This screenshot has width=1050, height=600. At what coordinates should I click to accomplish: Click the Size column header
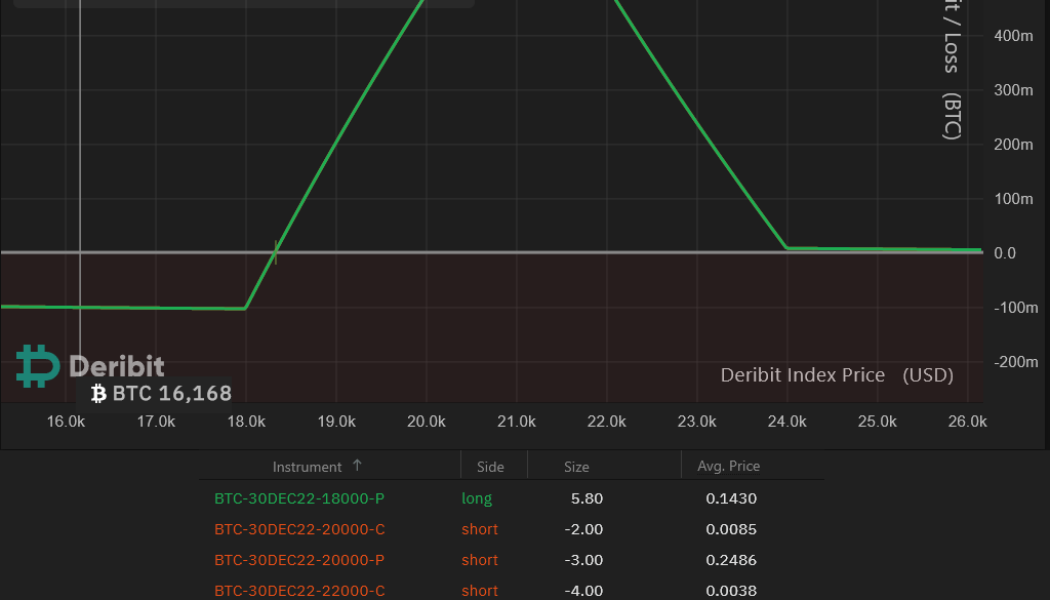(576, 467)
